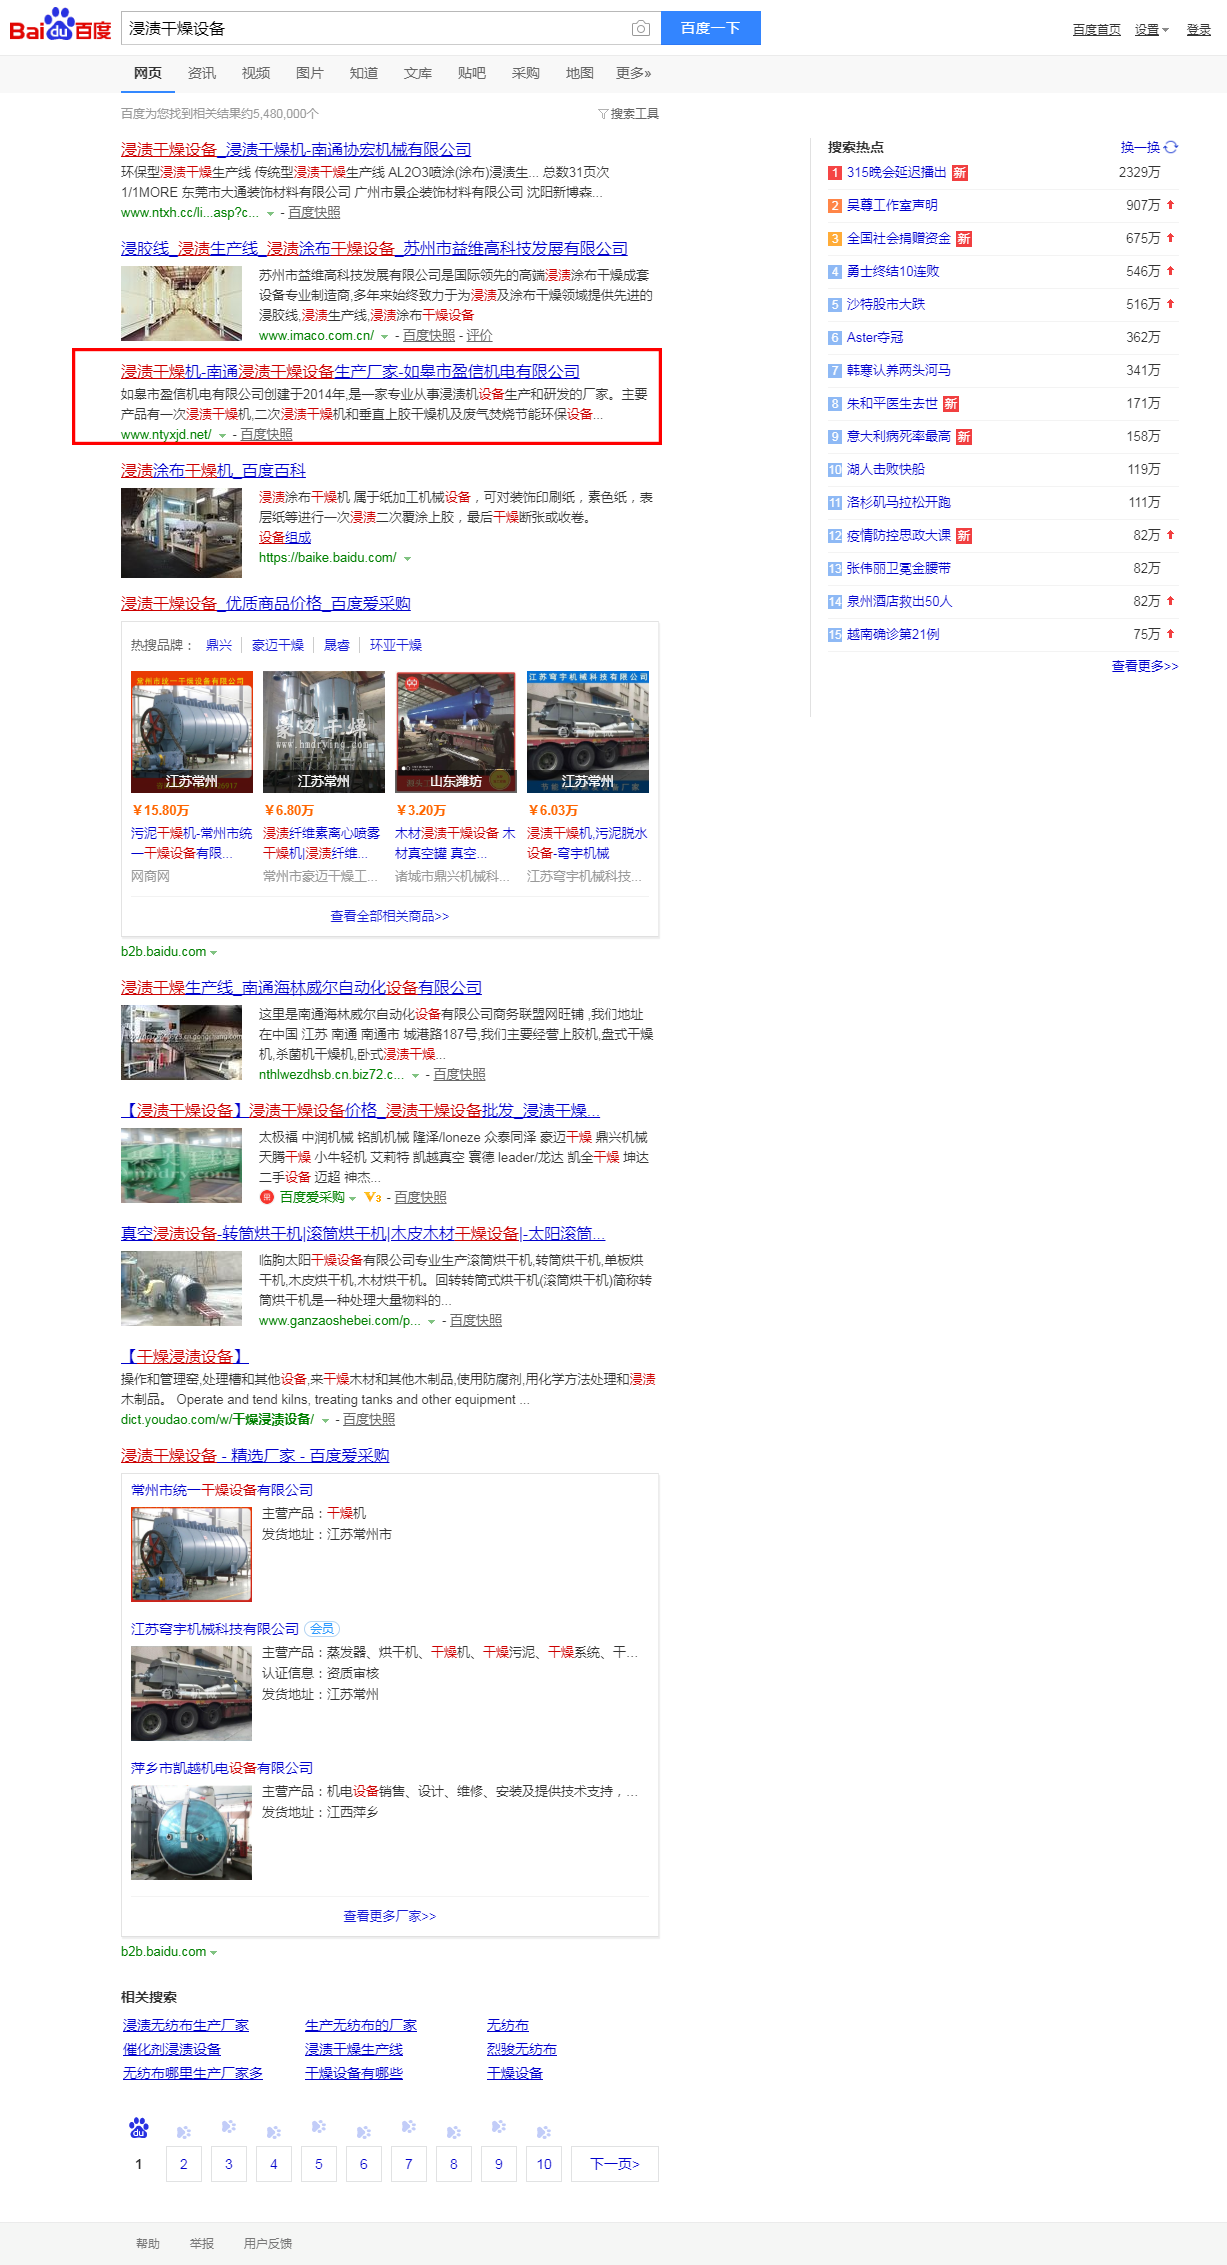This screenshot has height=2265, width=1227.
Task: Go to 下一页 results page
Action: pyautogui.click(x=615, y=2164)
